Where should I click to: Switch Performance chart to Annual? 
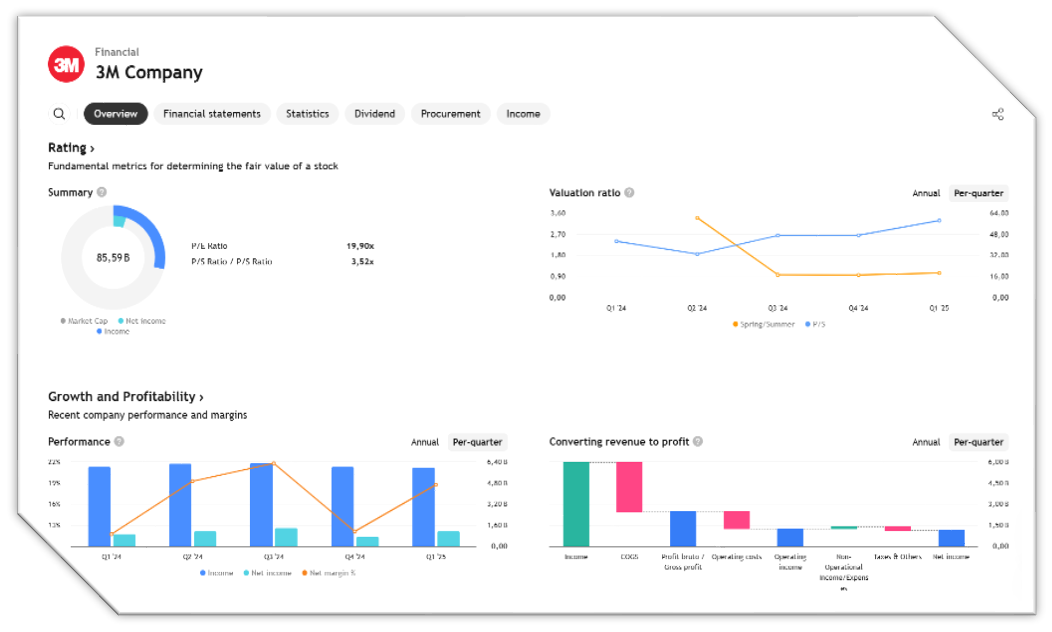tap(425, 442)
